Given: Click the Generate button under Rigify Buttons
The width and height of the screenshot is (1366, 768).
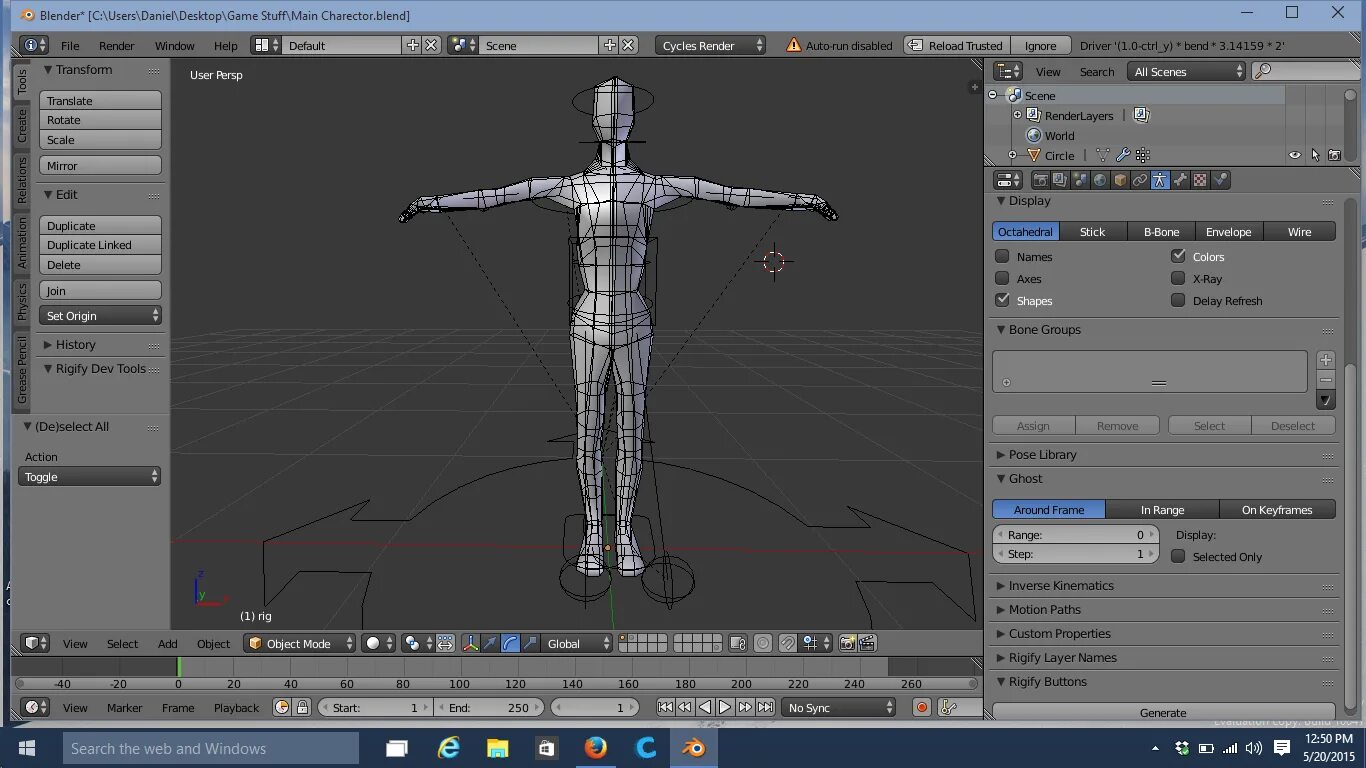Looking at the screenshot, I should point(1163,712).
